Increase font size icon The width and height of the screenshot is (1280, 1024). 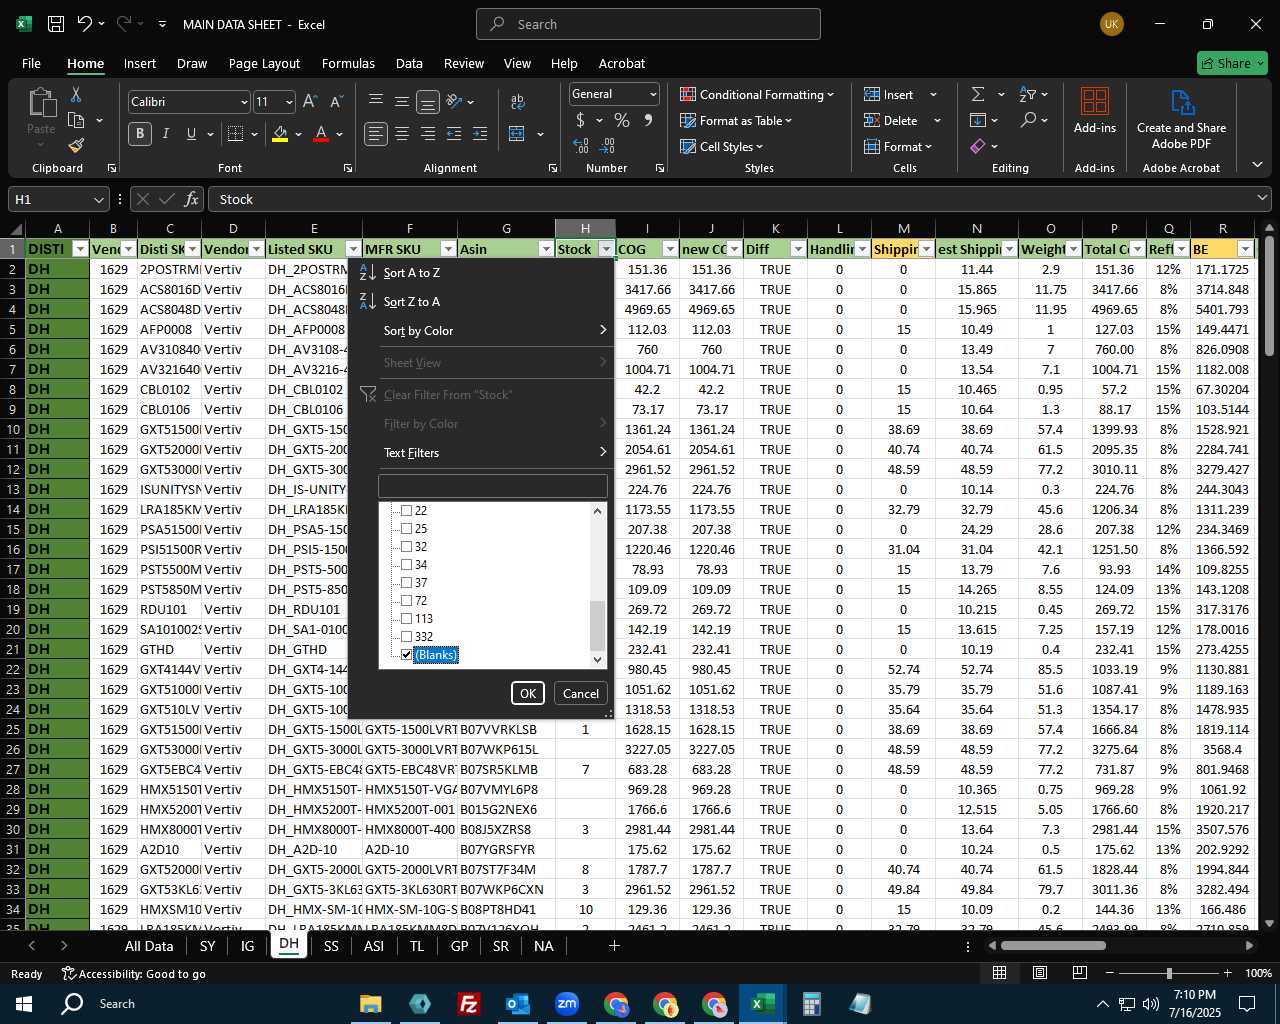(310, 102)
